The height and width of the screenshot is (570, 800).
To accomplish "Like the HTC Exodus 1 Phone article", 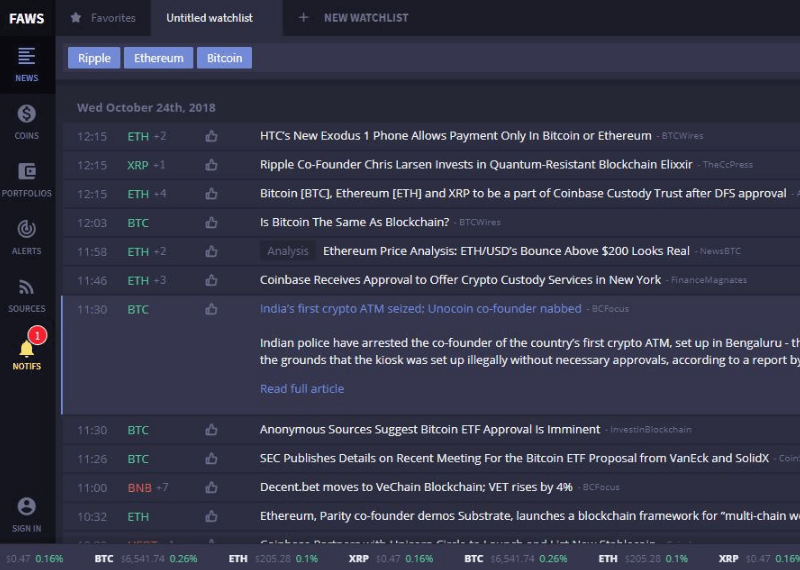I will [x=211, y=136].
